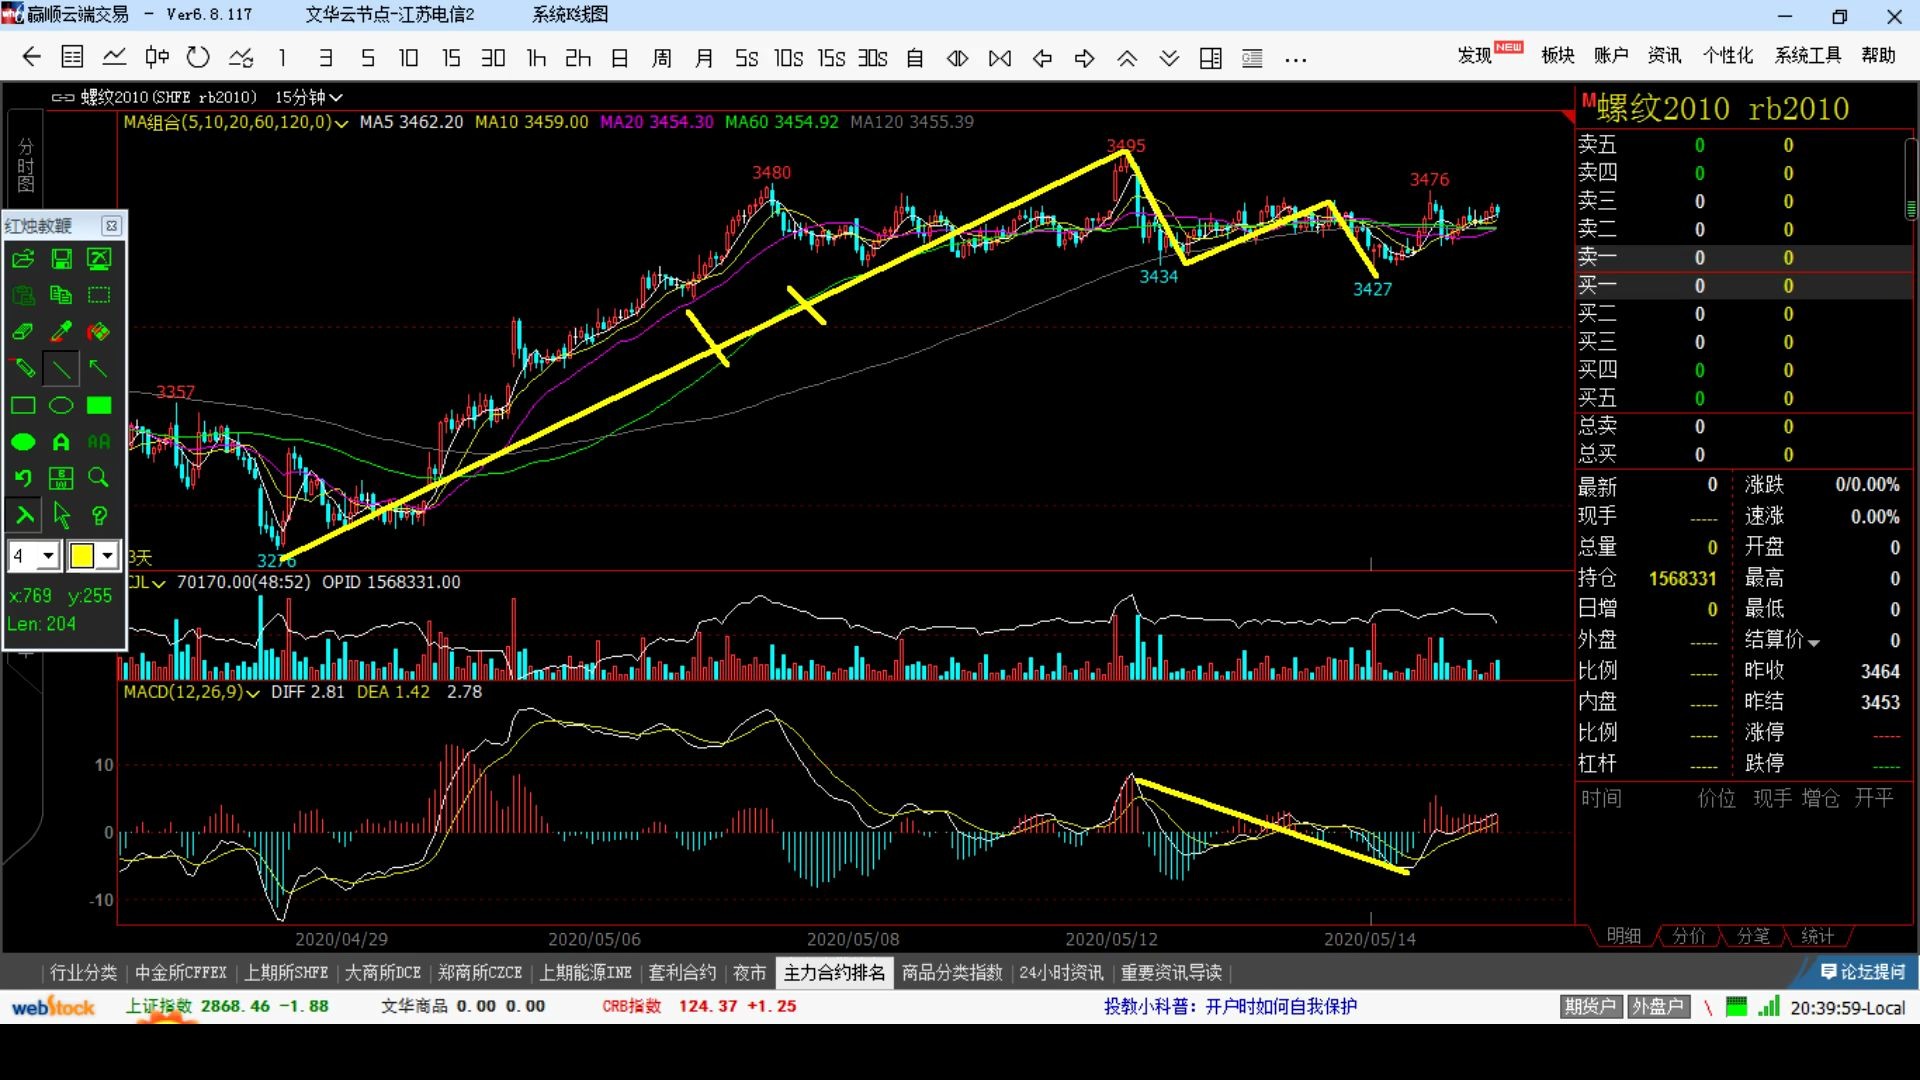Click the question mark help icon
Viewport: 1920px width, 1080px height.
99,515
